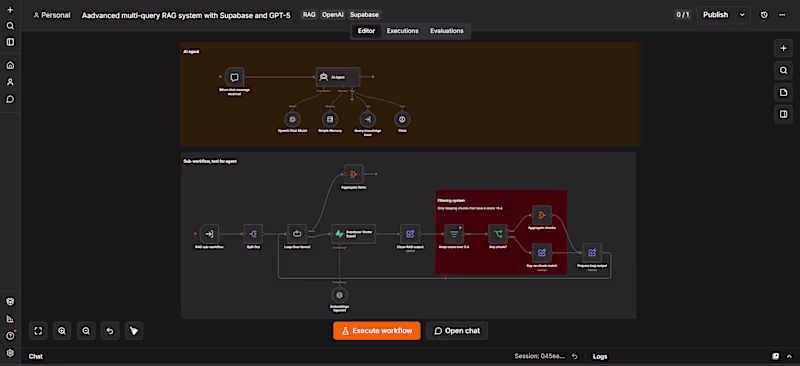Click the RAG tag
Image resolution: width=800 pixels, height=366 pixels.
(x=309, y=15)
